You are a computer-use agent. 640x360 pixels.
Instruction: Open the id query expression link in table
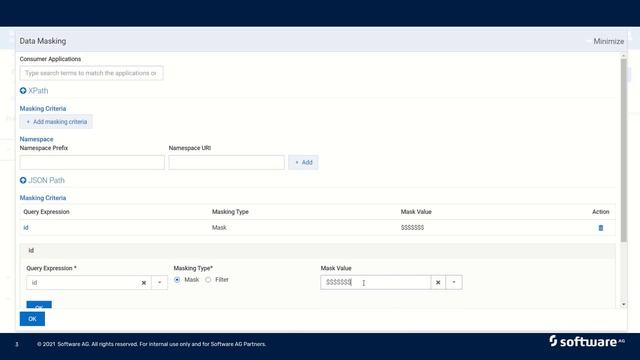click(x=26, y=228)
